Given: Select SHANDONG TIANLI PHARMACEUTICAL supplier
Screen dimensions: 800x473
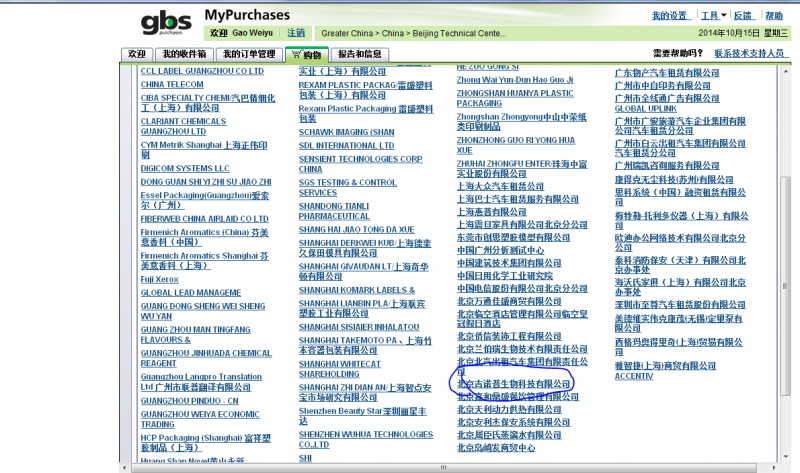Looking at the screenshot, I should [x=334, y=211].
